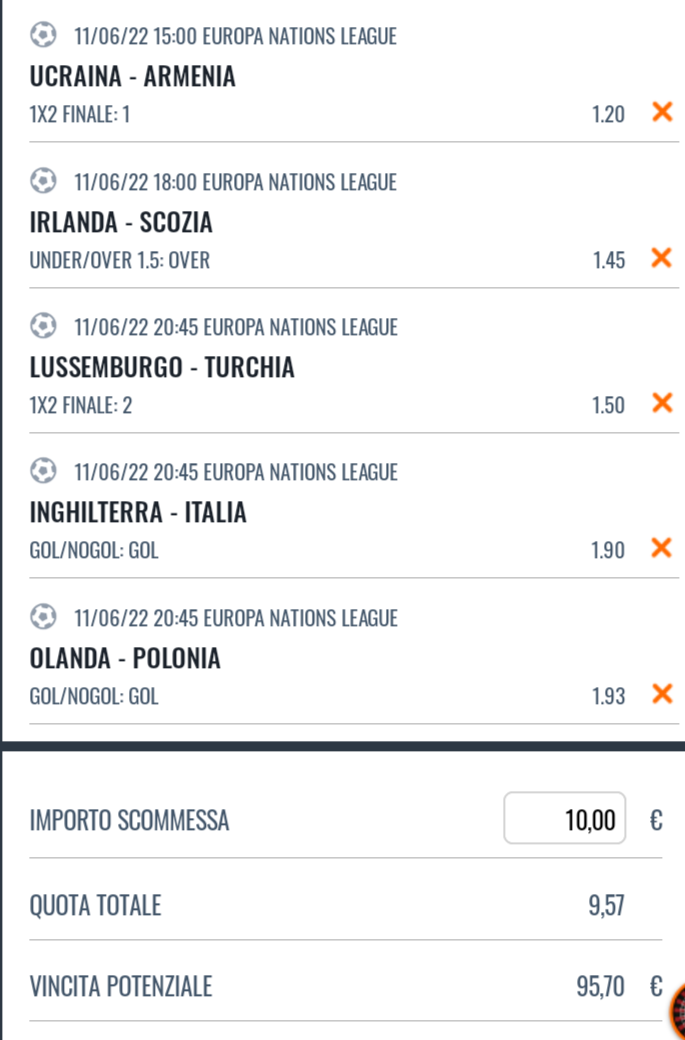Remove the Irlanda - Scozia bet

point(661,258)
